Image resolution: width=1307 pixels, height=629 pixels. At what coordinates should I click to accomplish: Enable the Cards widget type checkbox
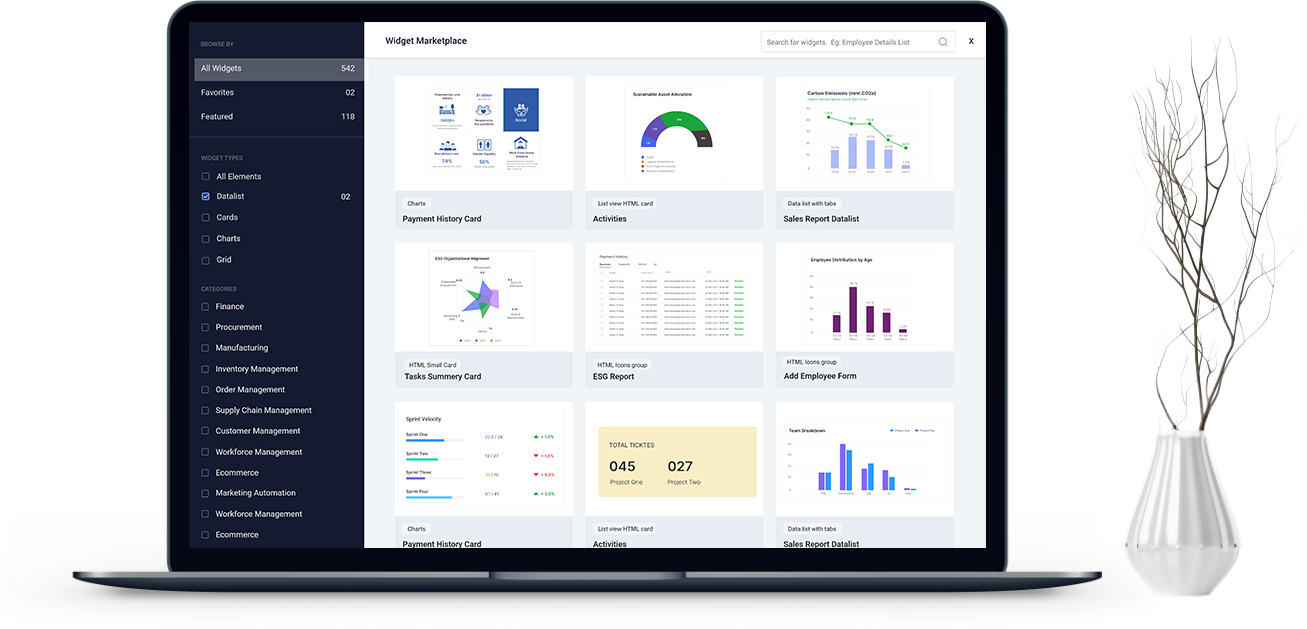pyautogui.click(x=206, y=218)
